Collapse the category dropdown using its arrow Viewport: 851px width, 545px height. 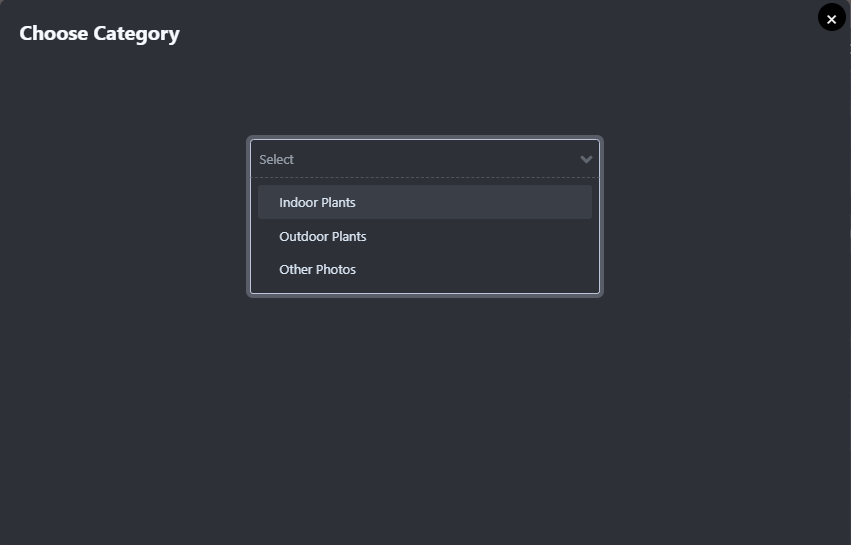pyautogui.click(x=586, y=159)
